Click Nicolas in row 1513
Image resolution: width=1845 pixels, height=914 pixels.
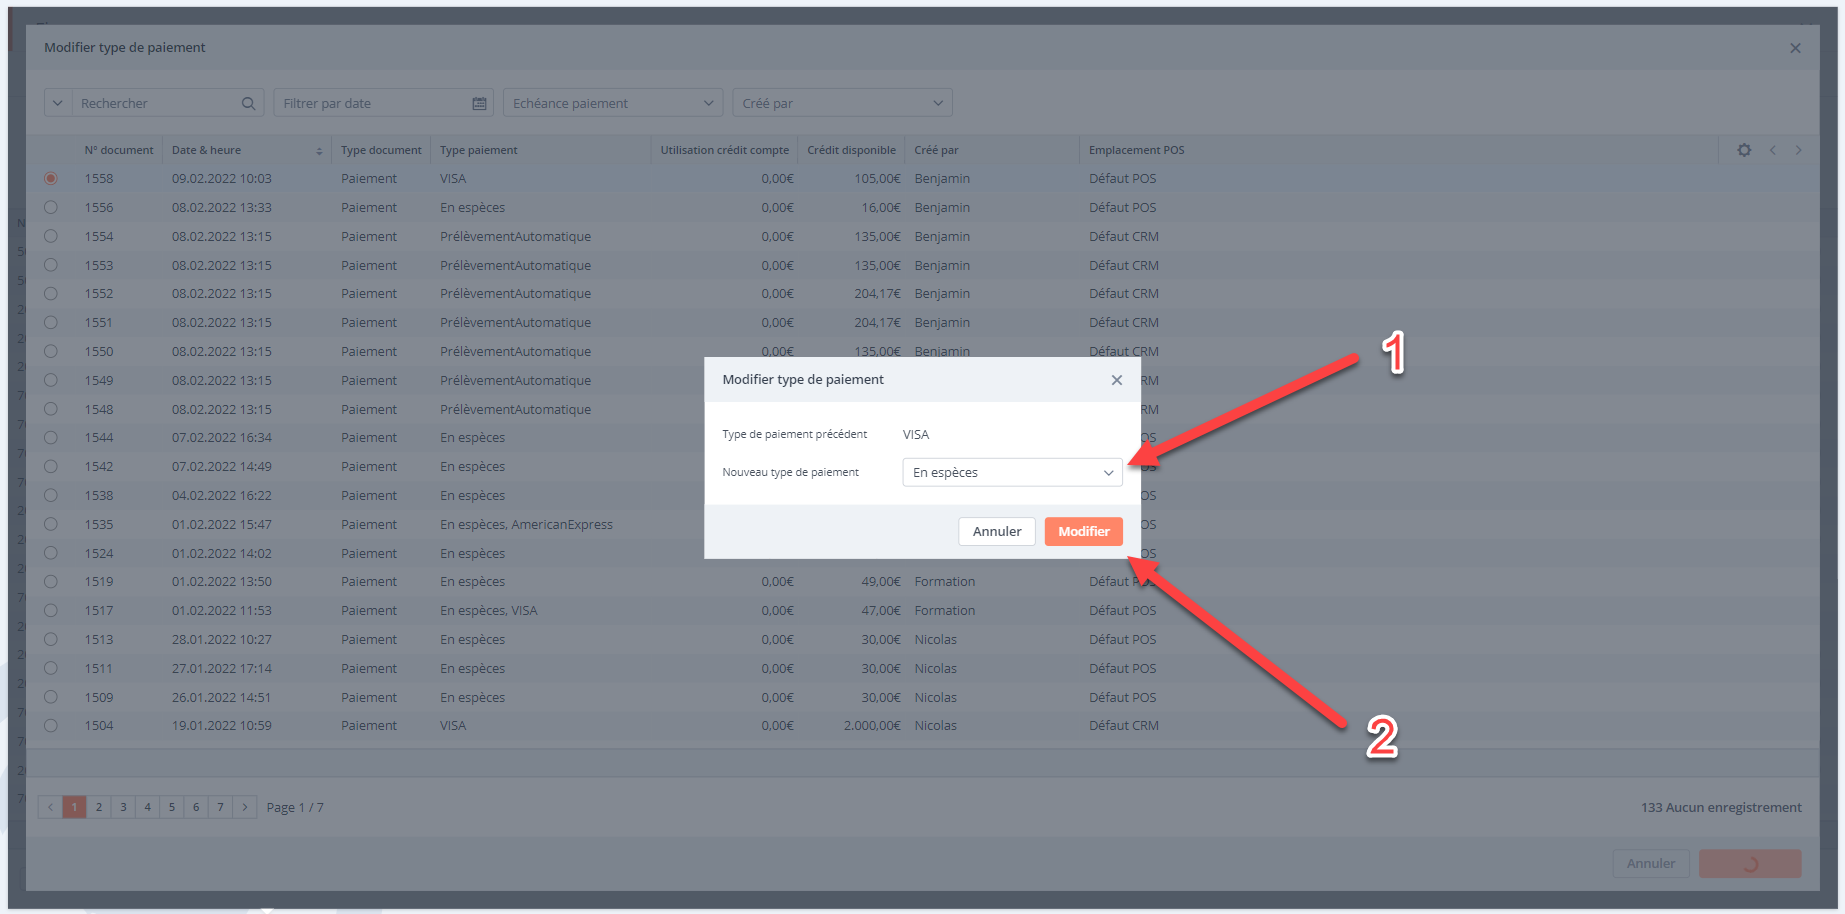click(936, 640)
